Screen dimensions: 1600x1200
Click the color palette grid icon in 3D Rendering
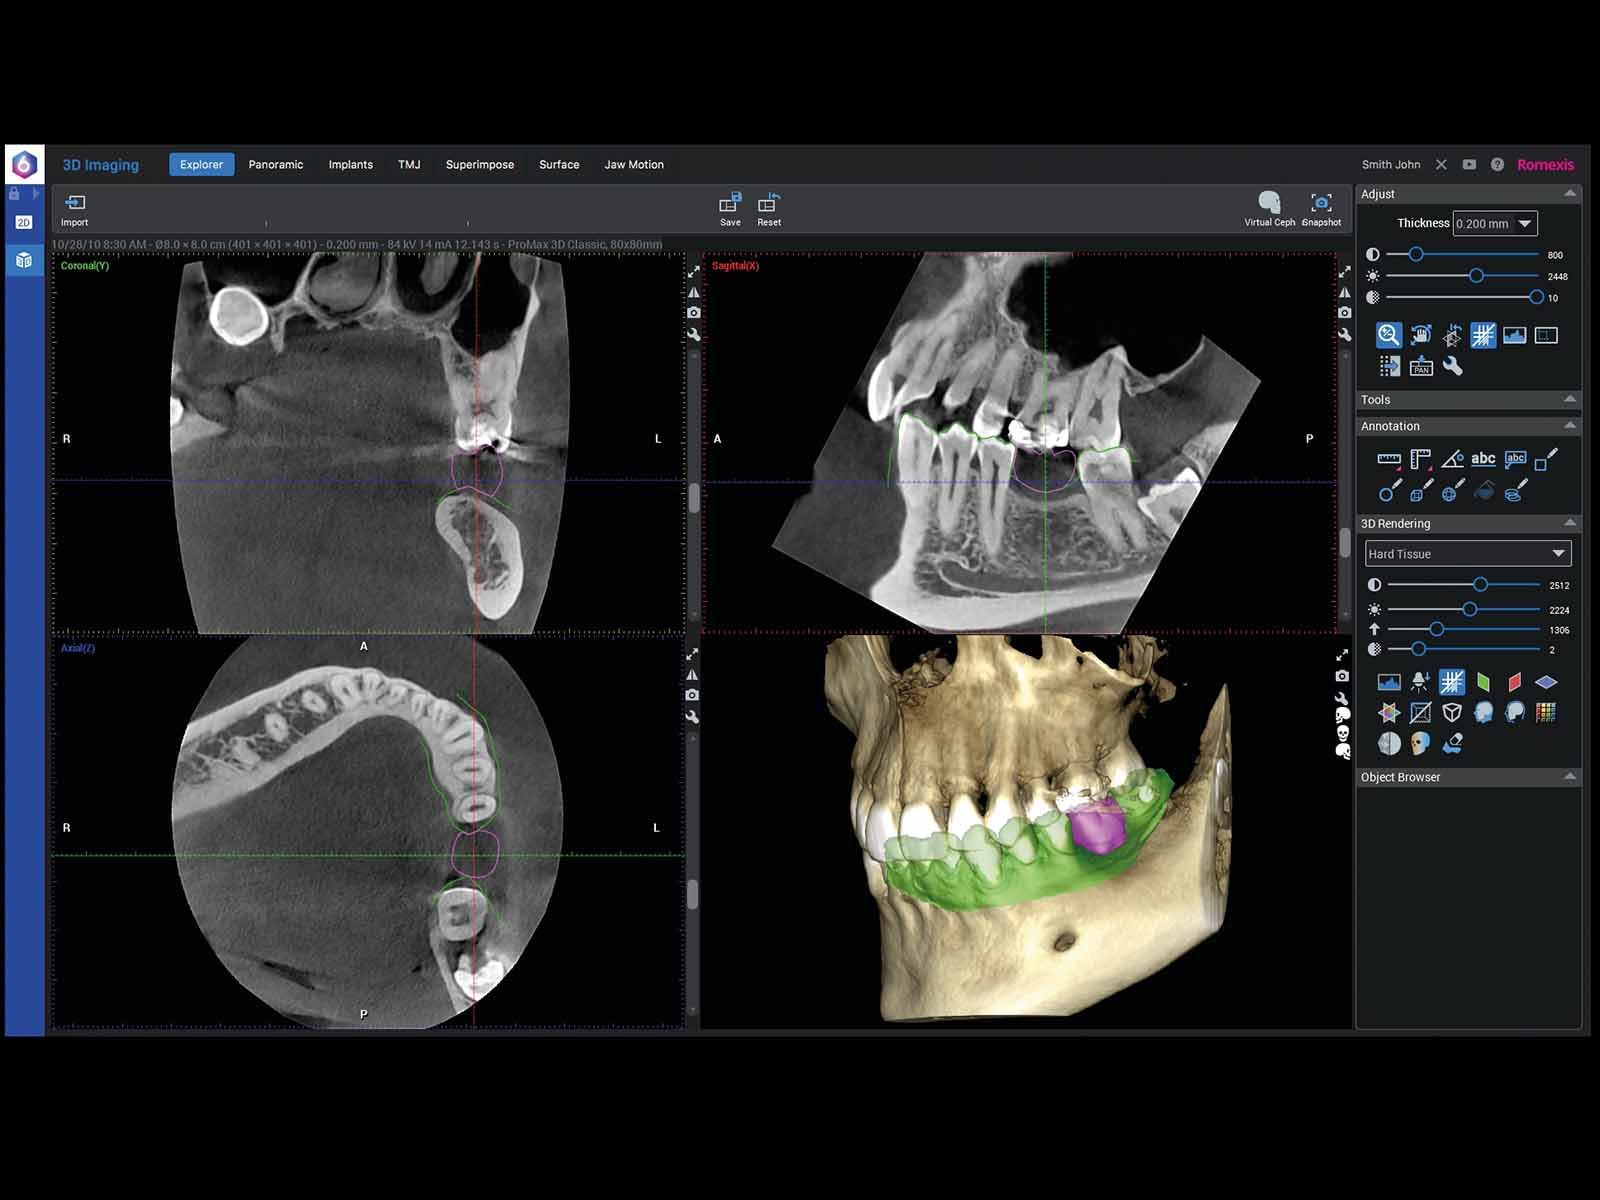point(1546,712)
